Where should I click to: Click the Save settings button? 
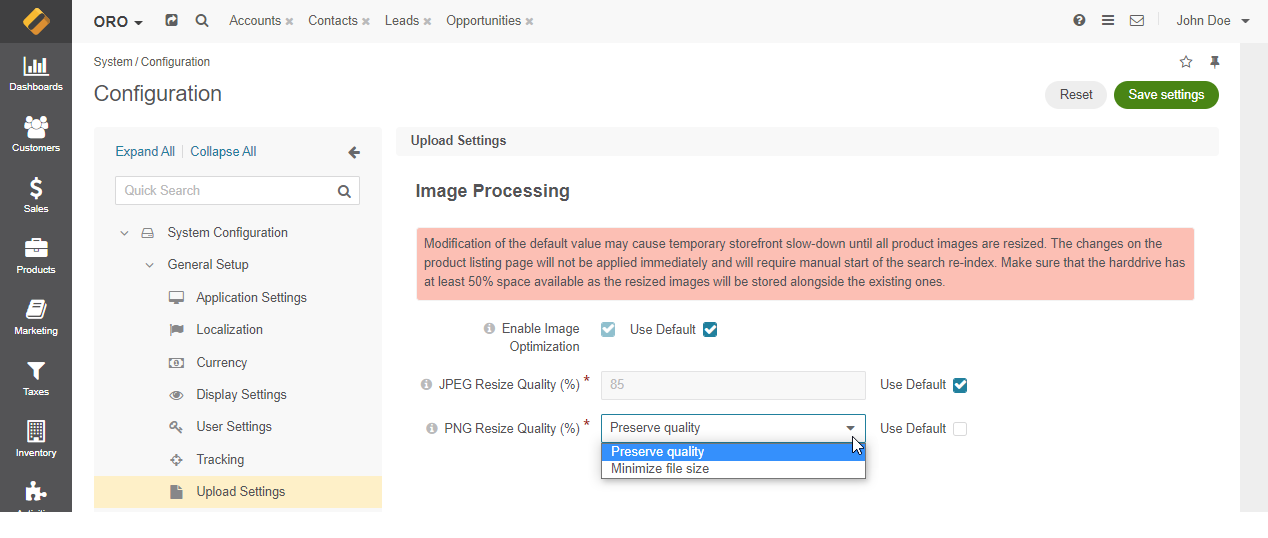point(1166,95)
